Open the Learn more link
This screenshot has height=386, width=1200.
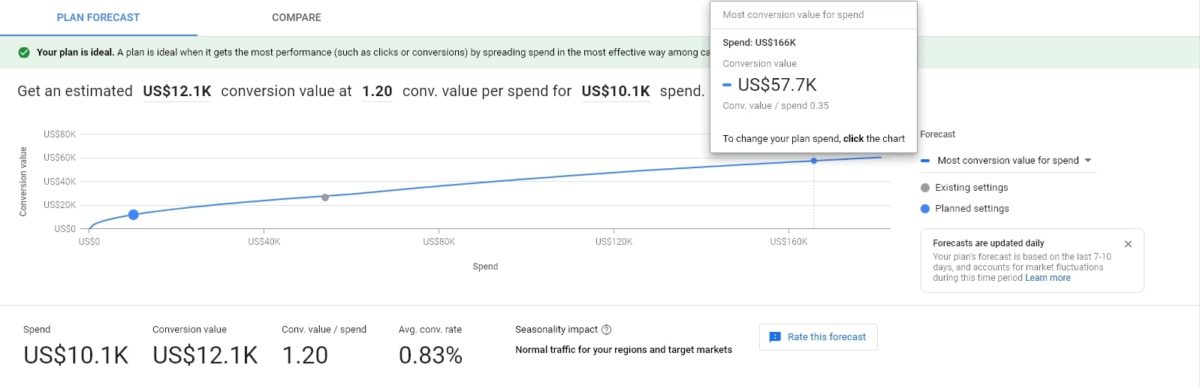click(x=1047, y=278)
